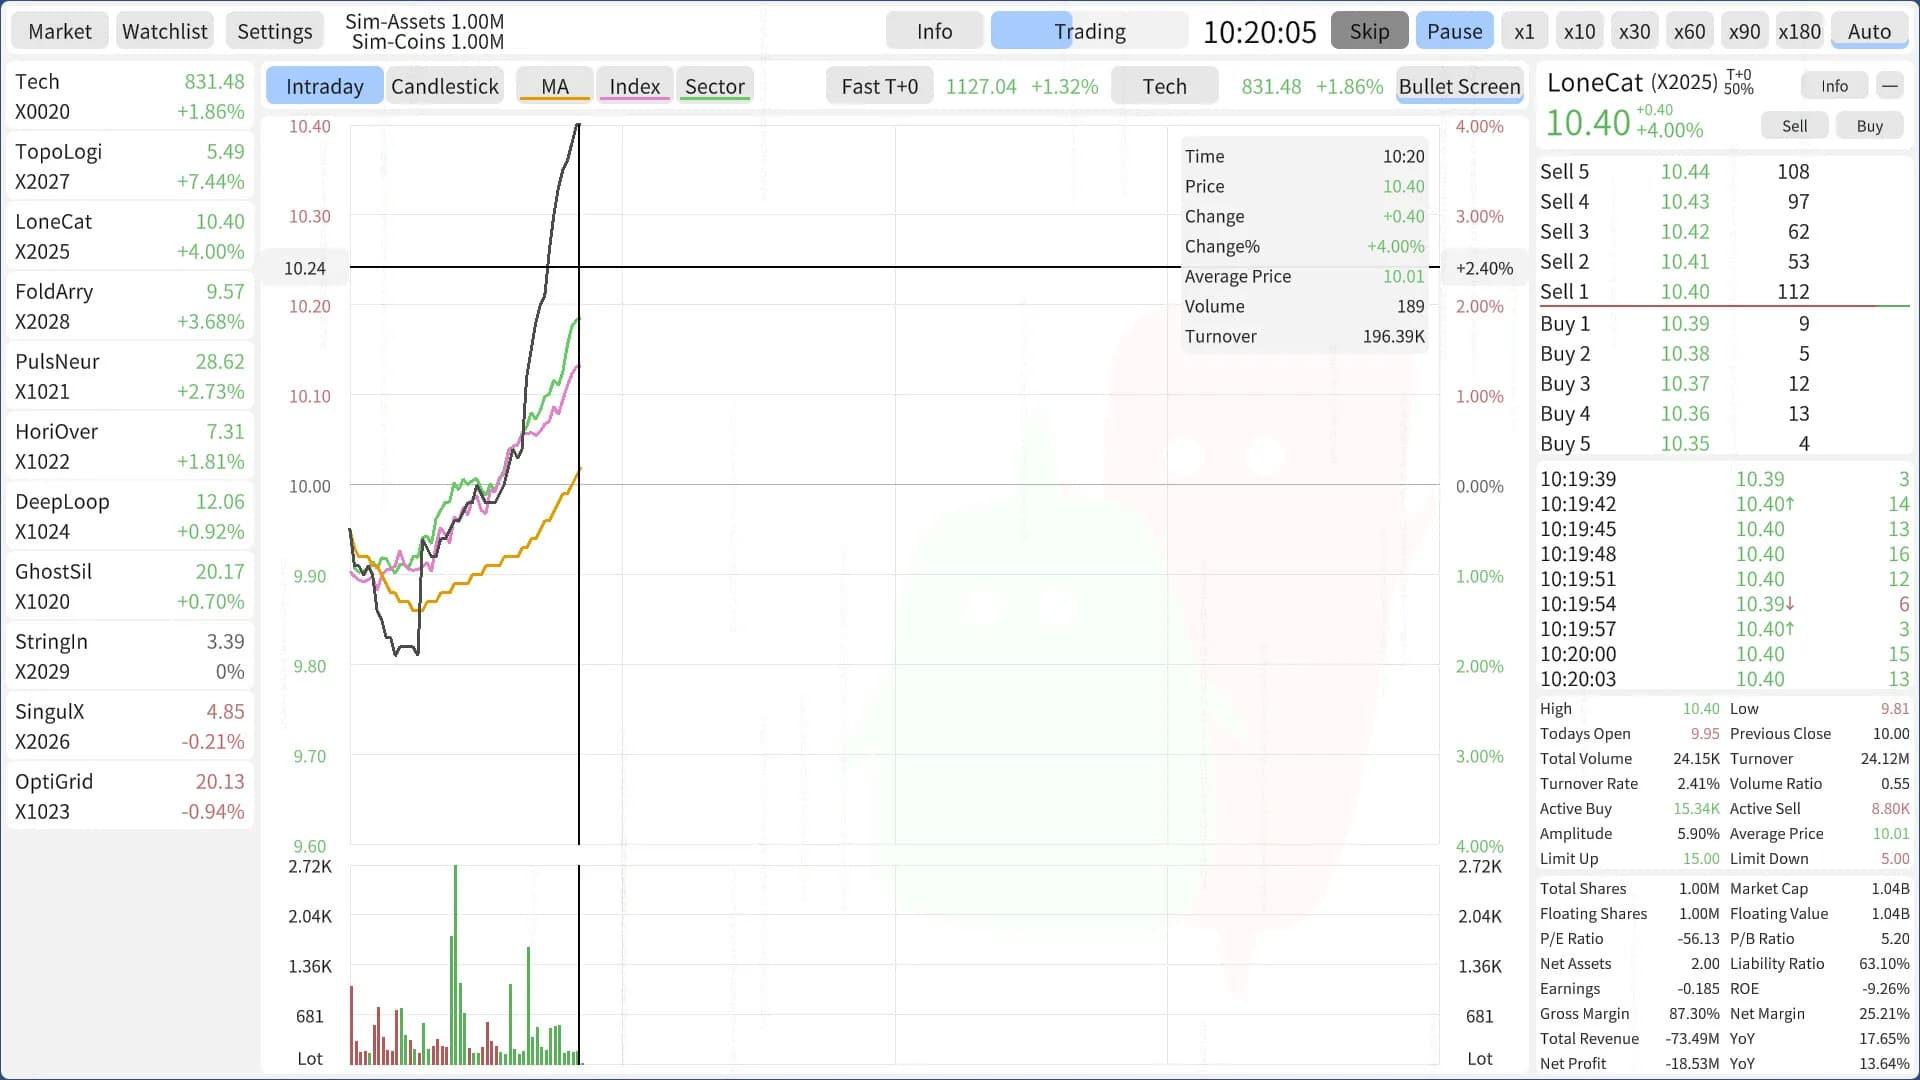Select OptiGrid X1023 in the list

(130, 796)
